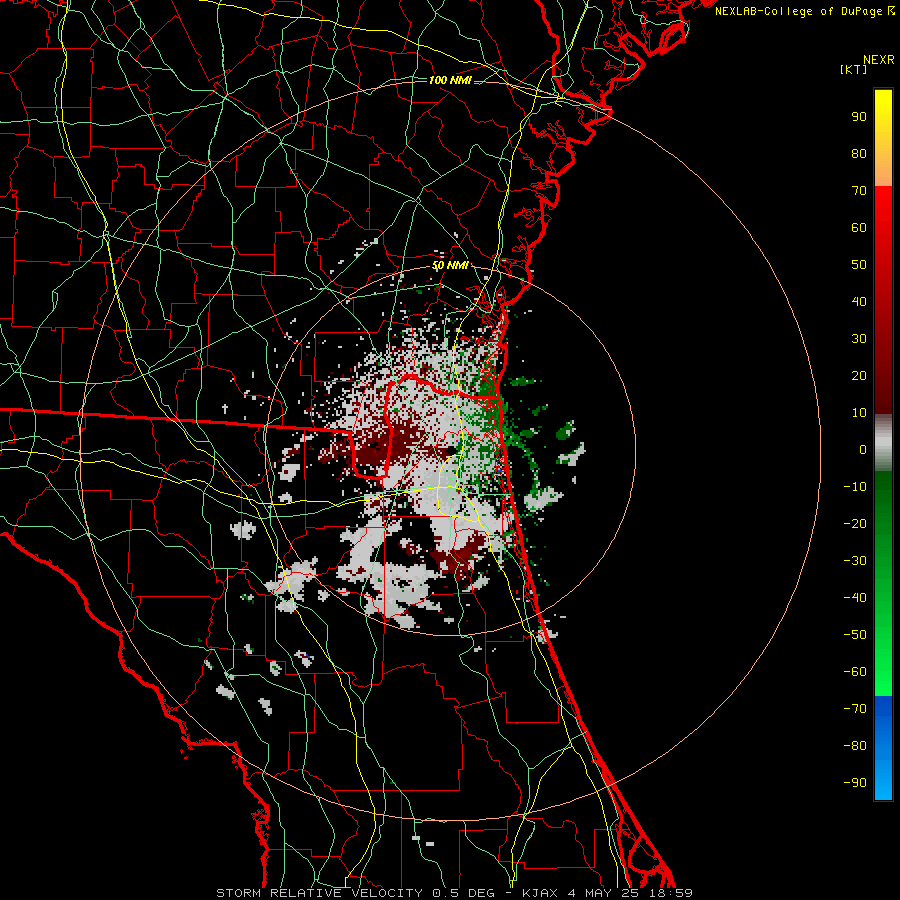Pick the "-20" value on the velocity scale

(x=855, y=523)
